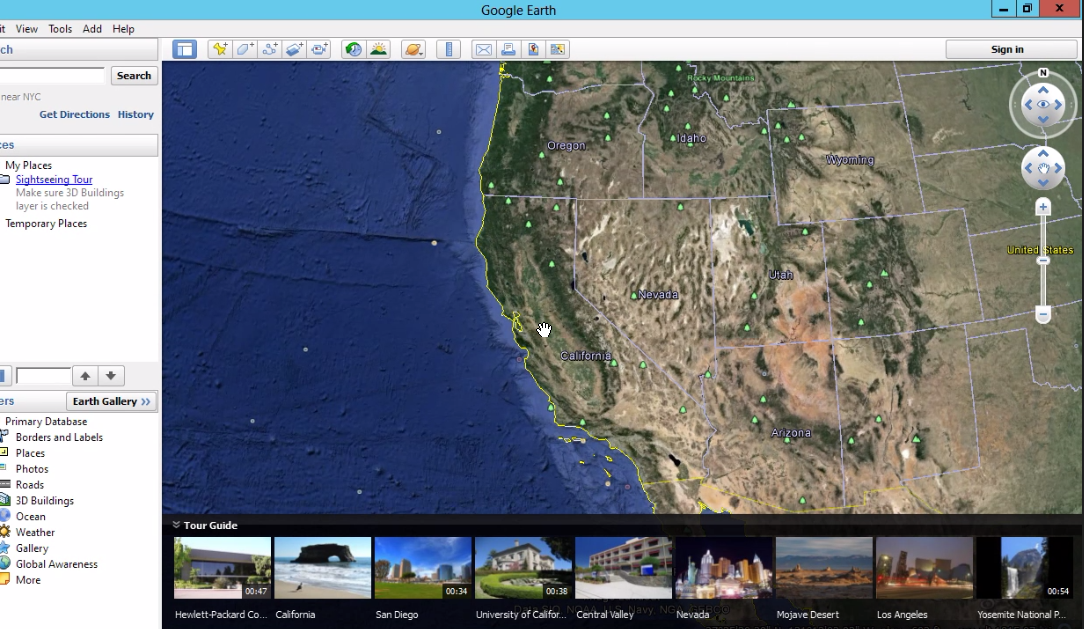
Task: Open the Hewlett-Packard tour thumbnail
Action: 222,568
